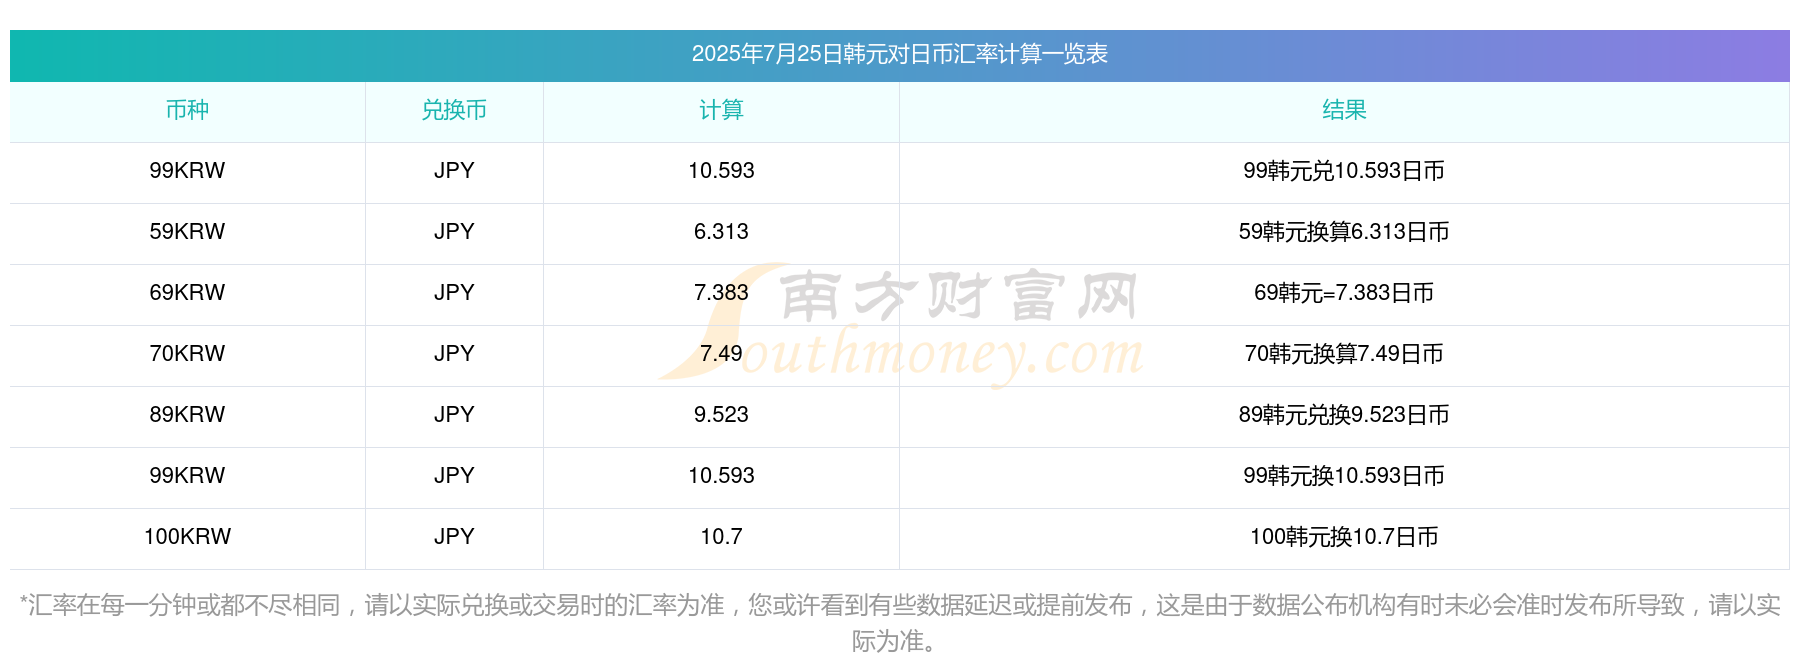
Task: Select the value 7.49 in 计算 column
Action: 721,354
